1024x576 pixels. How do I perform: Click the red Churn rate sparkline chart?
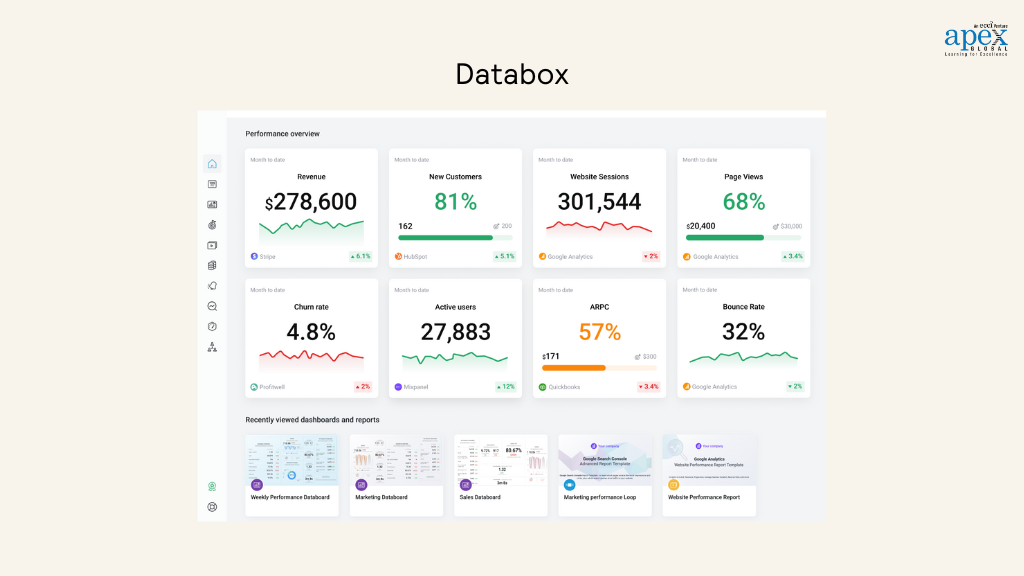[312, 358]
